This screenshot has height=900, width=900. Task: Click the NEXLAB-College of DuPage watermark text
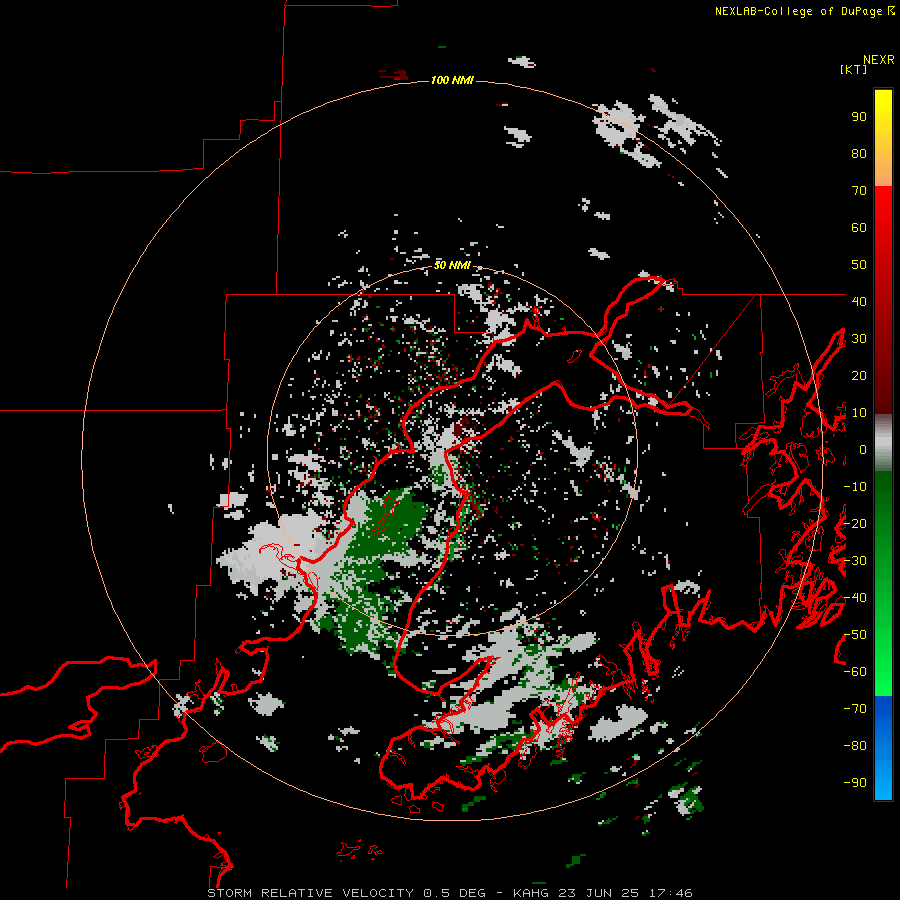pyautogui.click(x=804, y=11)
